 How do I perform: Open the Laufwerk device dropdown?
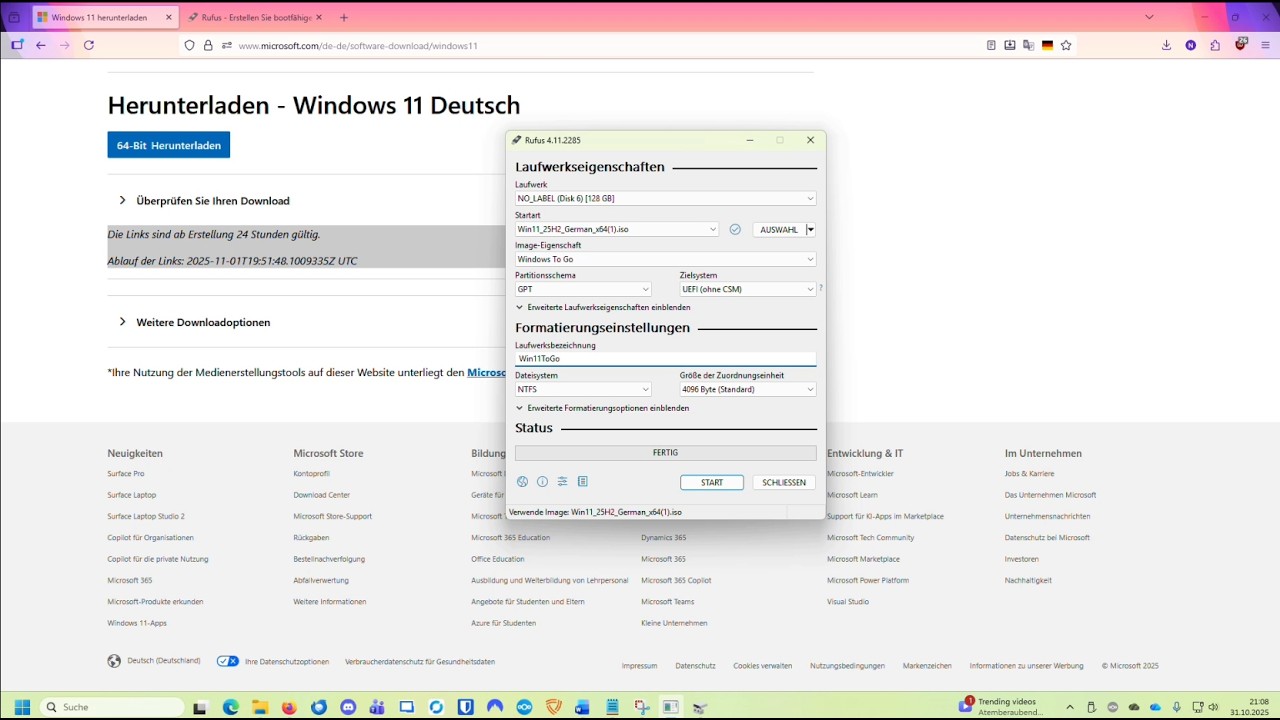[x=665, y=198]
